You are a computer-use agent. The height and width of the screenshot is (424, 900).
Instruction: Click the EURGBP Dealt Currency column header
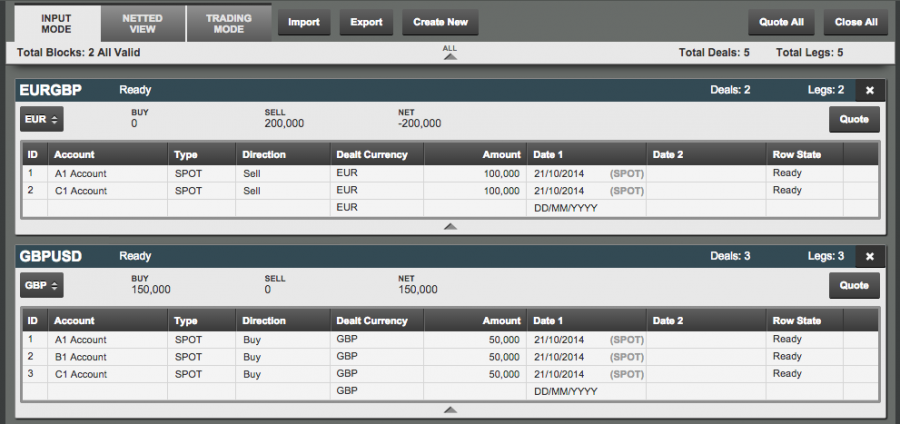pyautogui.click(x=377, y=154)
